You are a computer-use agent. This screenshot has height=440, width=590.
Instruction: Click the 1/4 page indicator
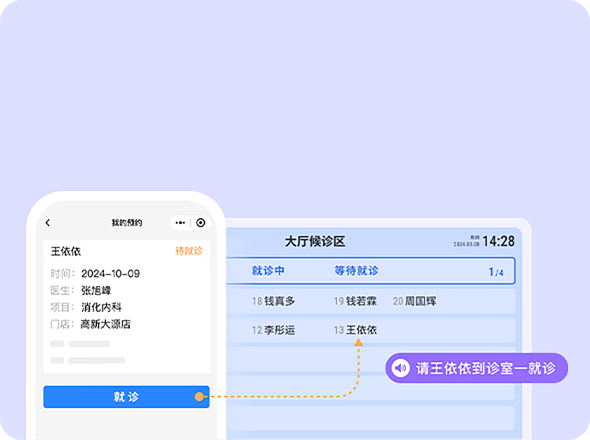[496, 272]
